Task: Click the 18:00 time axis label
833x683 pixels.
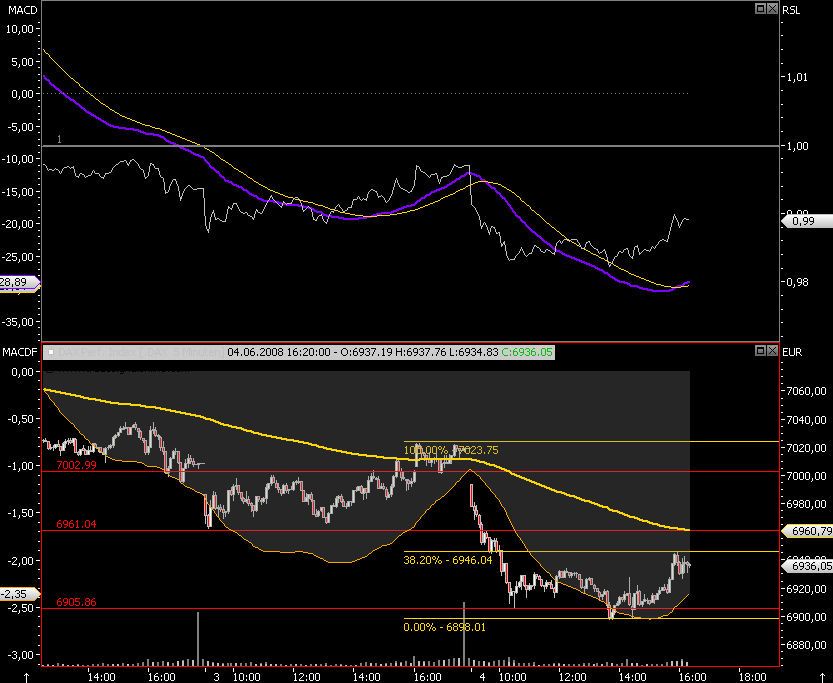Action: pos(753,677)
